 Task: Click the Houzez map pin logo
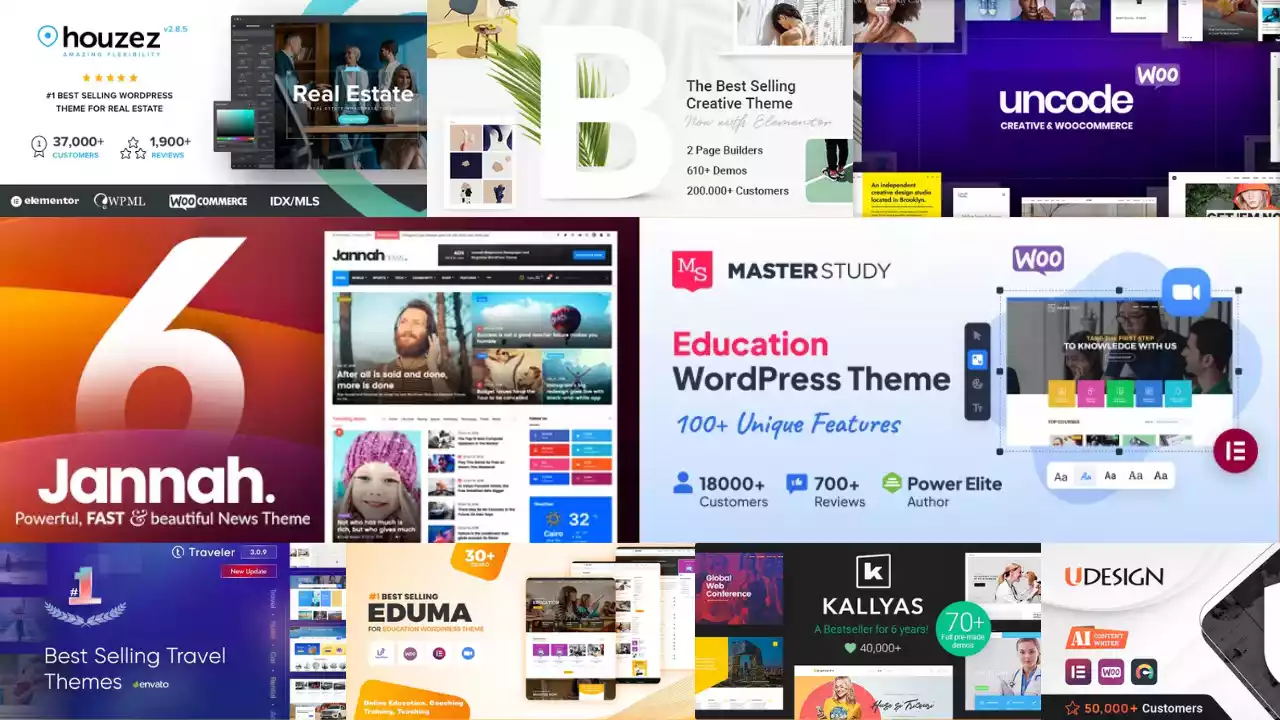coord(48,37)
